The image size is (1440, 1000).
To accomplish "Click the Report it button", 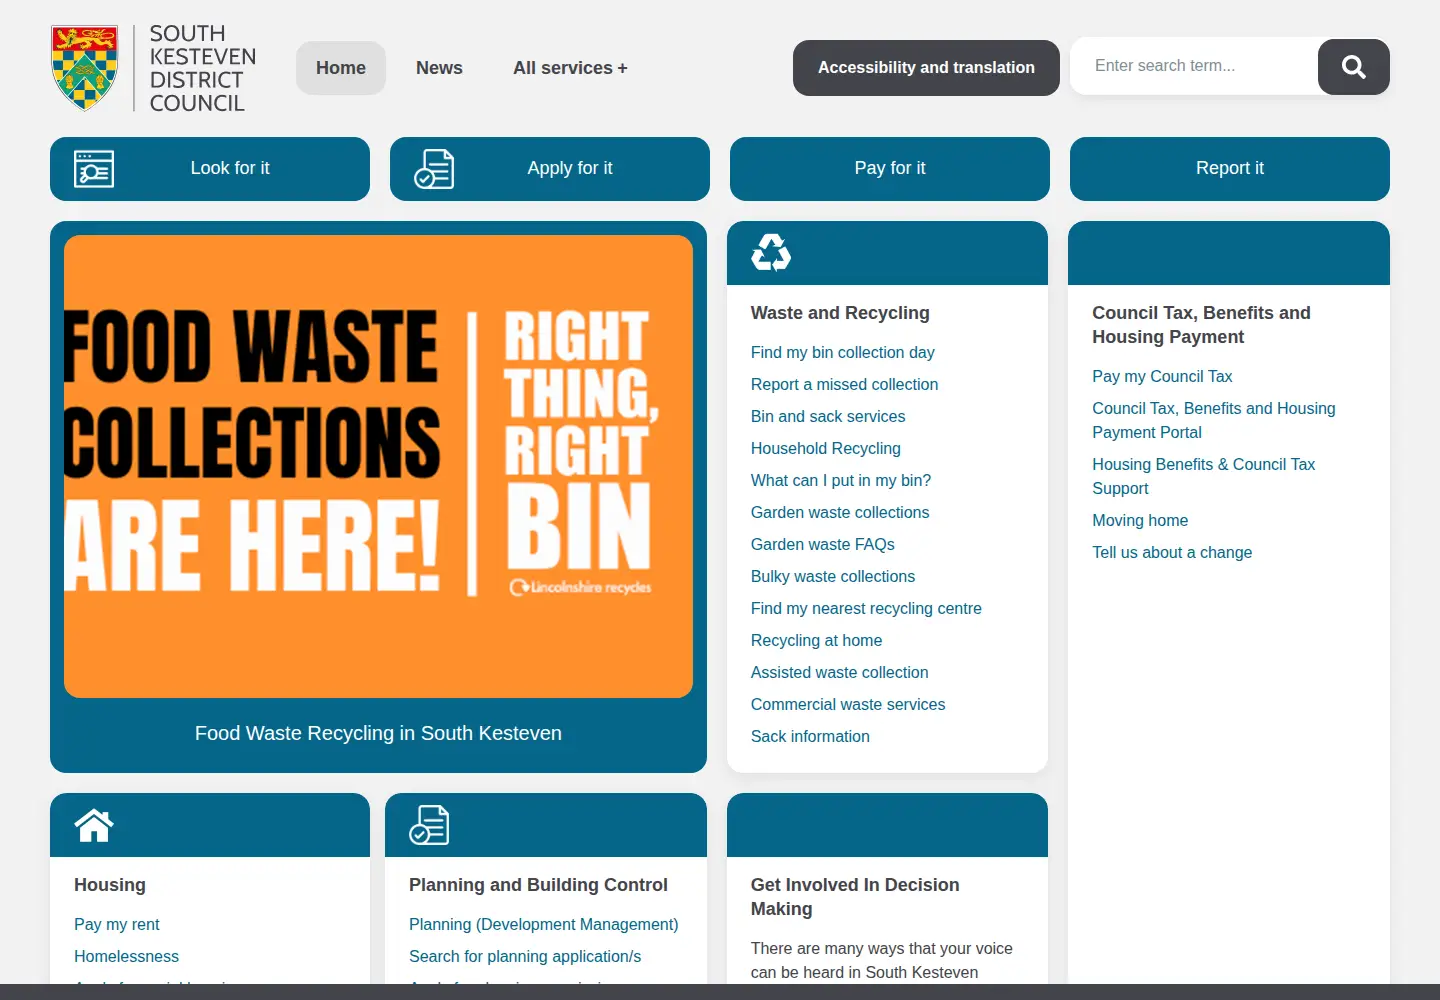I will point(1230,169).
